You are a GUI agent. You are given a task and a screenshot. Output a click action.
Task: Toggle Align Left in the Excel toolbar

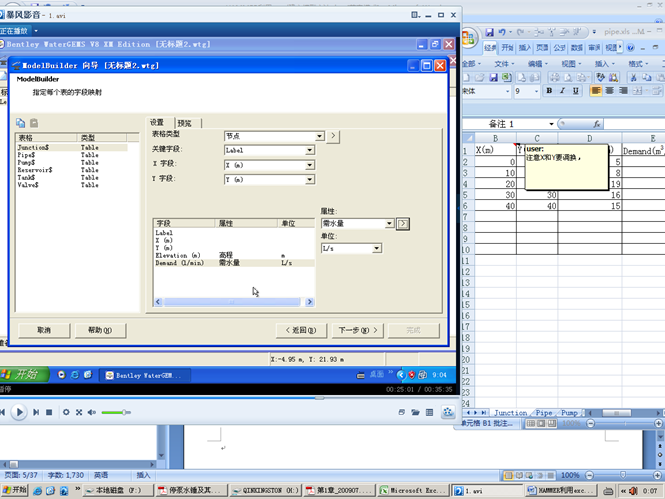coord(596,91)
